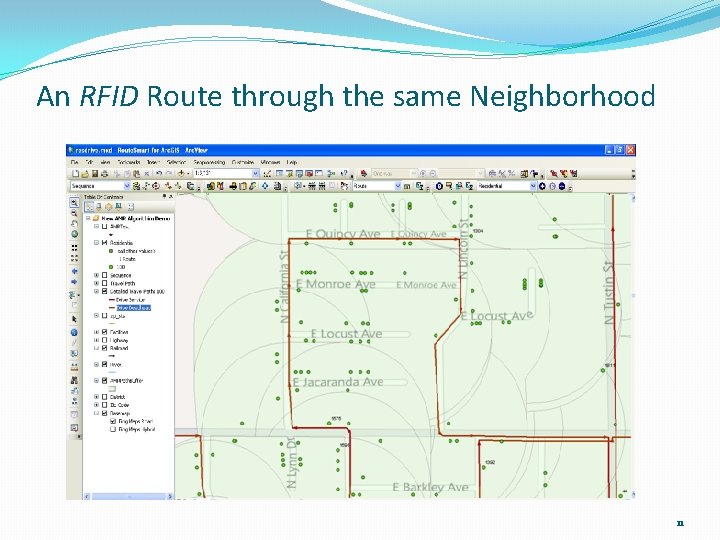Click the blue diamond arrows icon on second toolbar

(x=265, y=186)
